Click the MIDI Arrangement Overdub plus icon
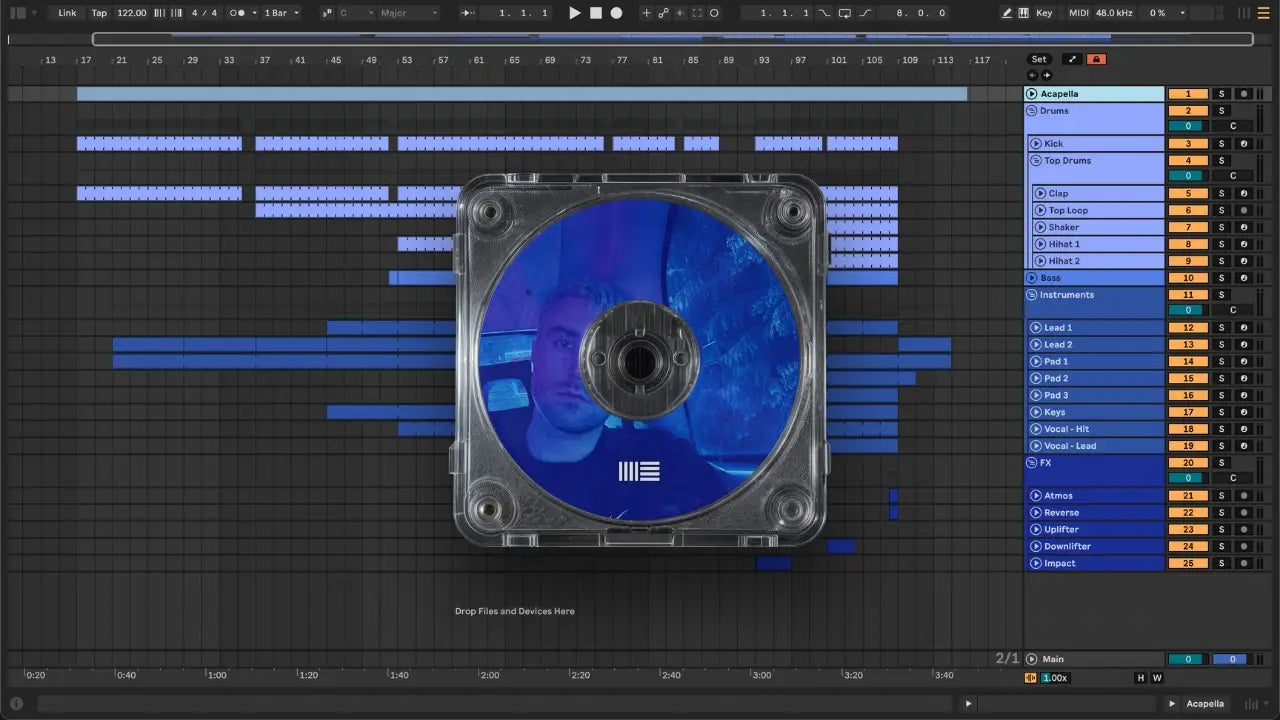 pyautogui.click(x=646, y=13)
